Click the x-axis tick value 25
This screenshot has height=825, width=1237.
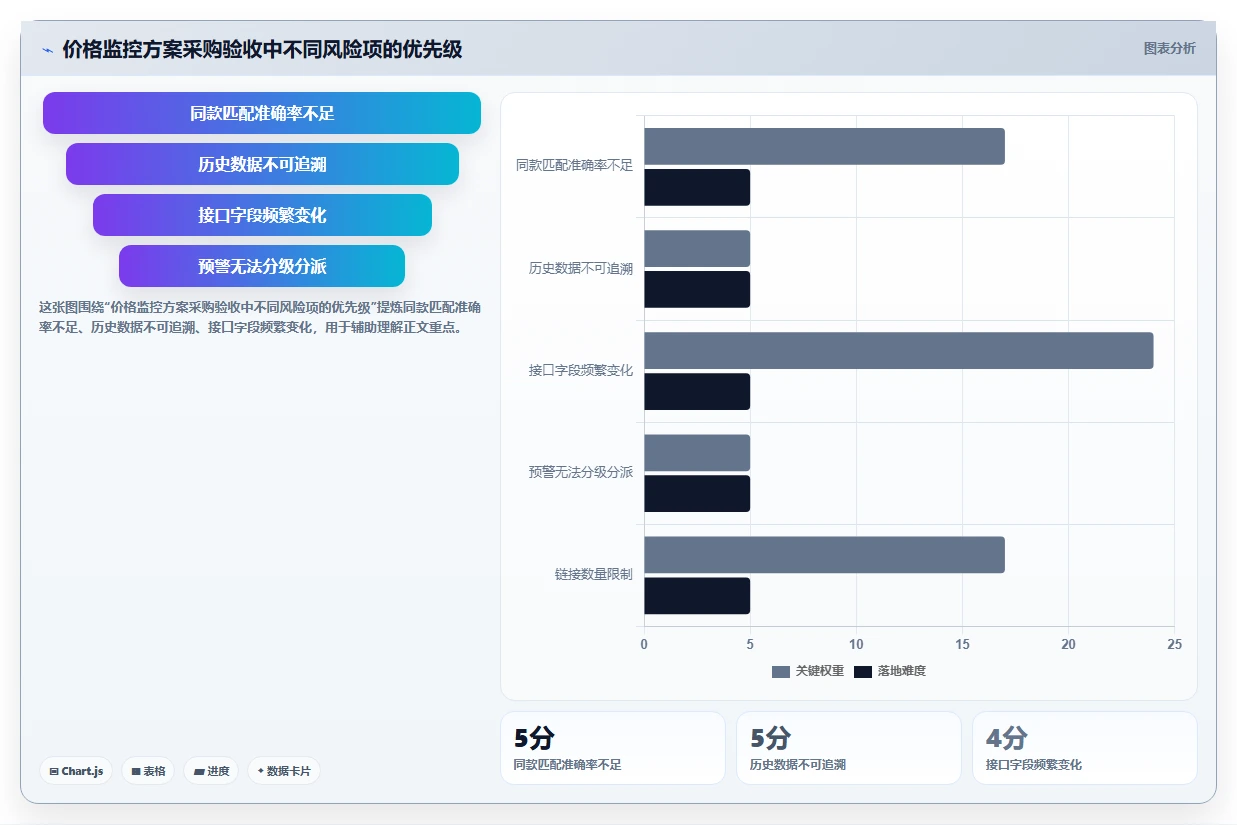click(1174, 645)
